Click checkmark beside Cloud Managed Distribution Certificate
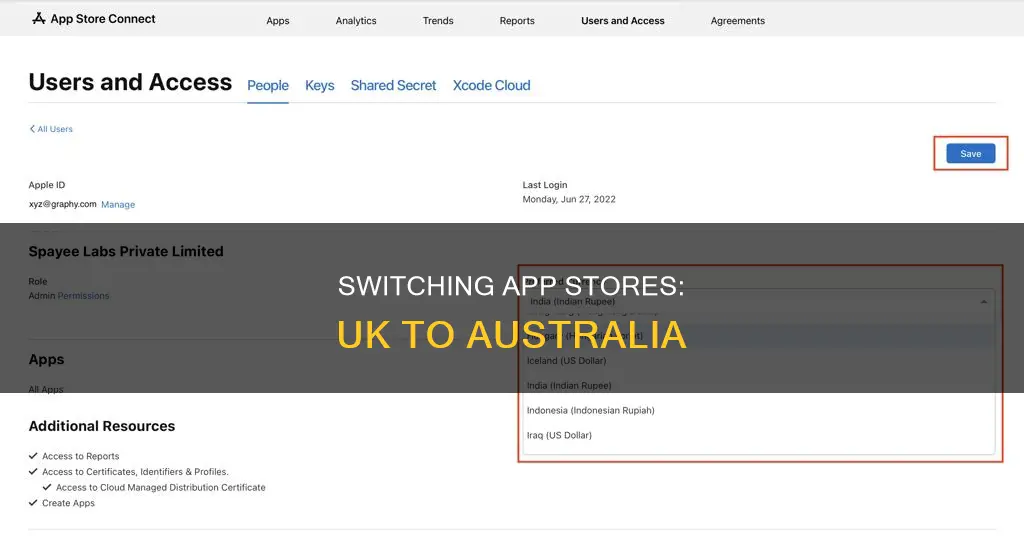The image size is (1024, 536). tap(47, 487)
